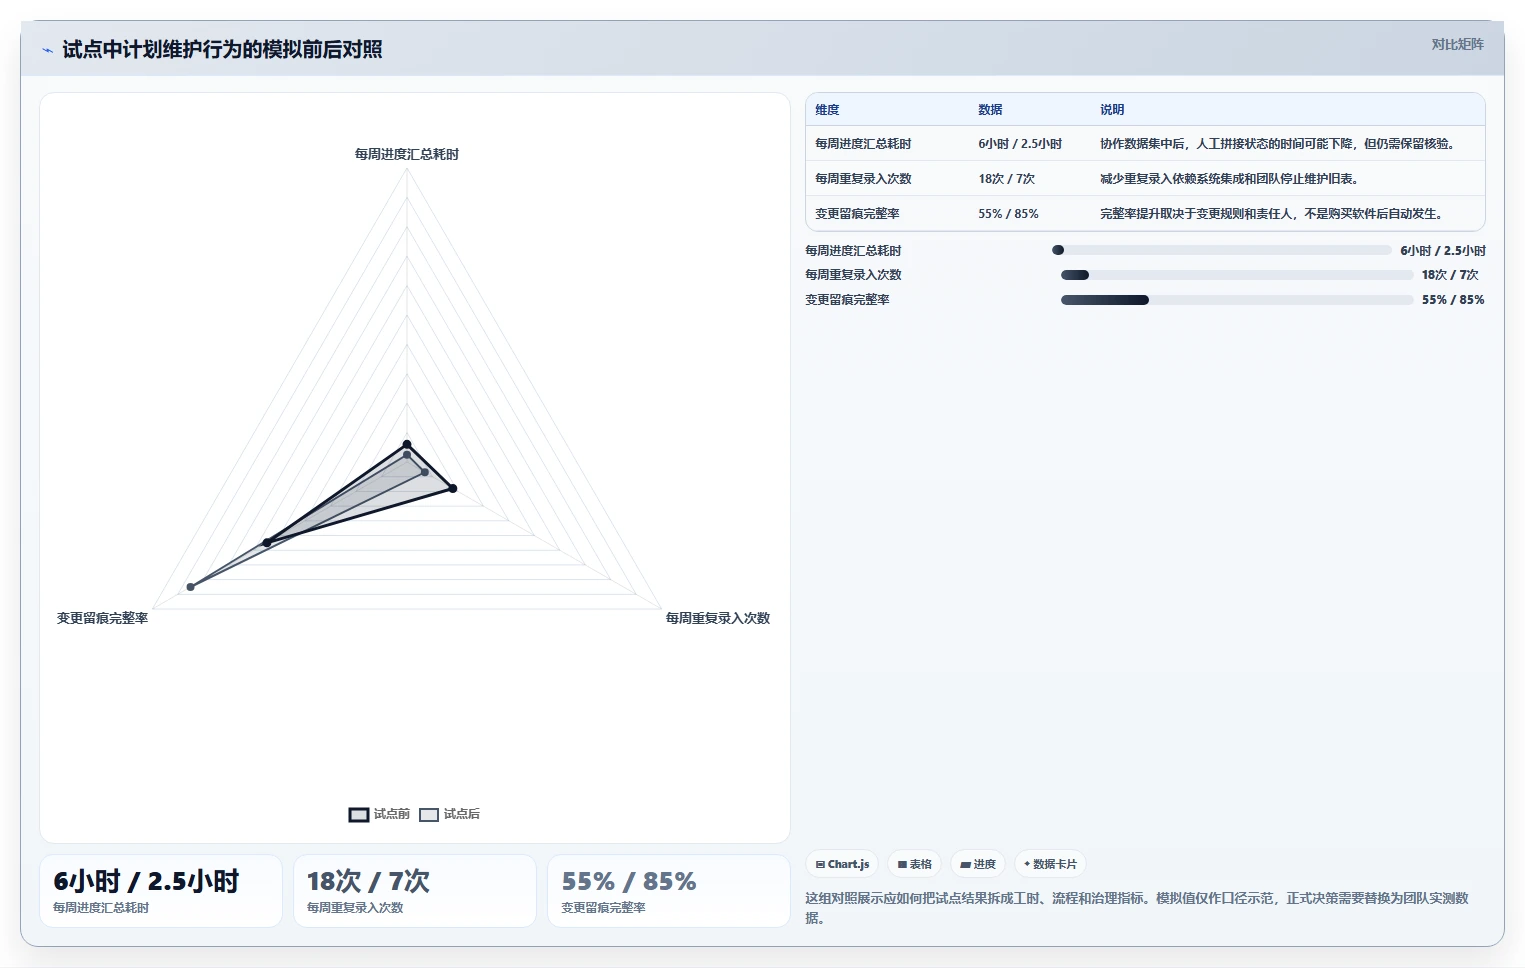Toggle the 试点前 legend item
The image size is (1525, 968).
coord(379,814)
